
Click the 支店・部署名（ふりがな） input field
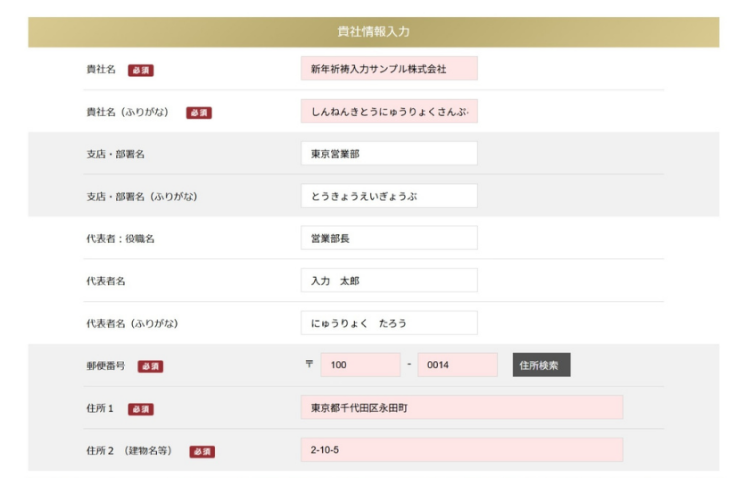(388, 196)
